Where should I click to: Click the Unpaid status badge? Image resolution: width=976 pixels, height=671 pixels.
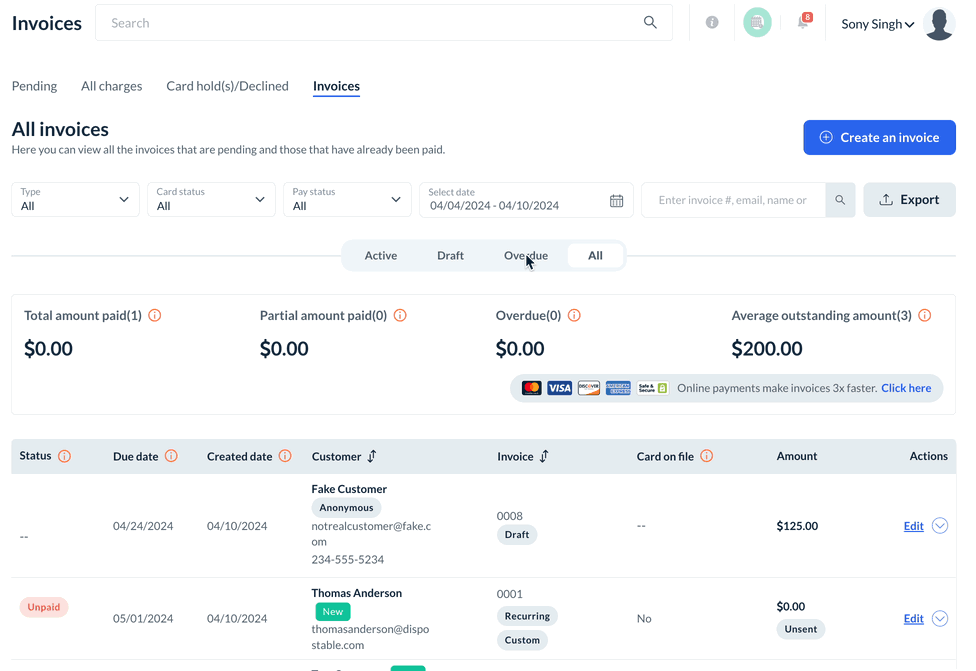[x=44, y=608]
